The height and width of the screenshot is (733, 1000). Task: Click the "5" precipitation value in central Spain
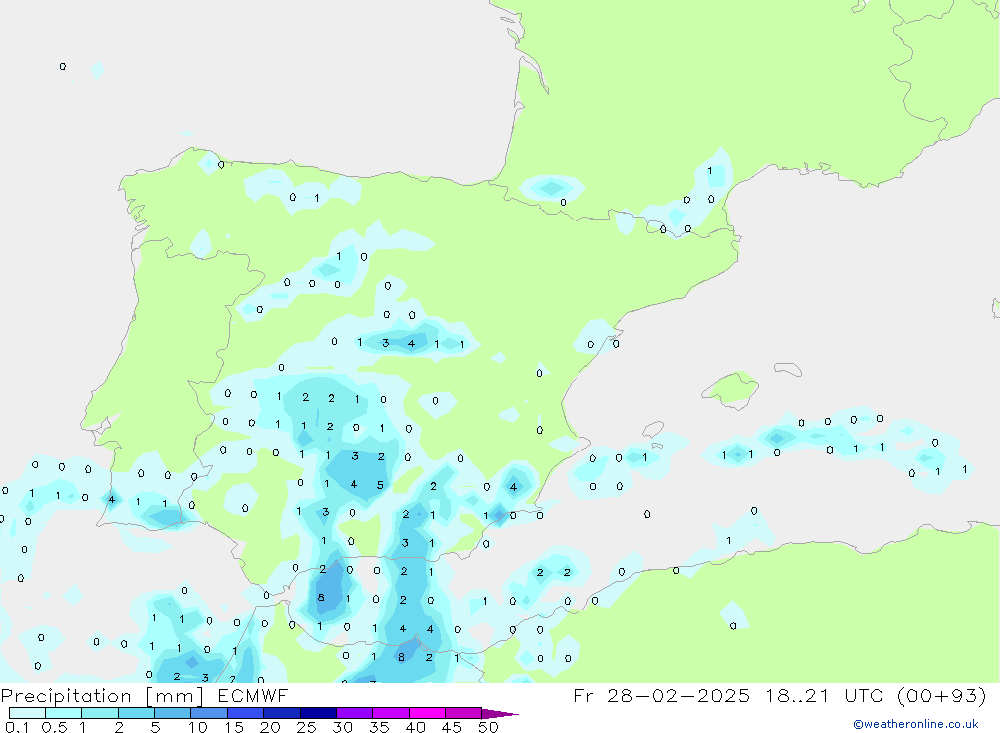coord(380,485)
